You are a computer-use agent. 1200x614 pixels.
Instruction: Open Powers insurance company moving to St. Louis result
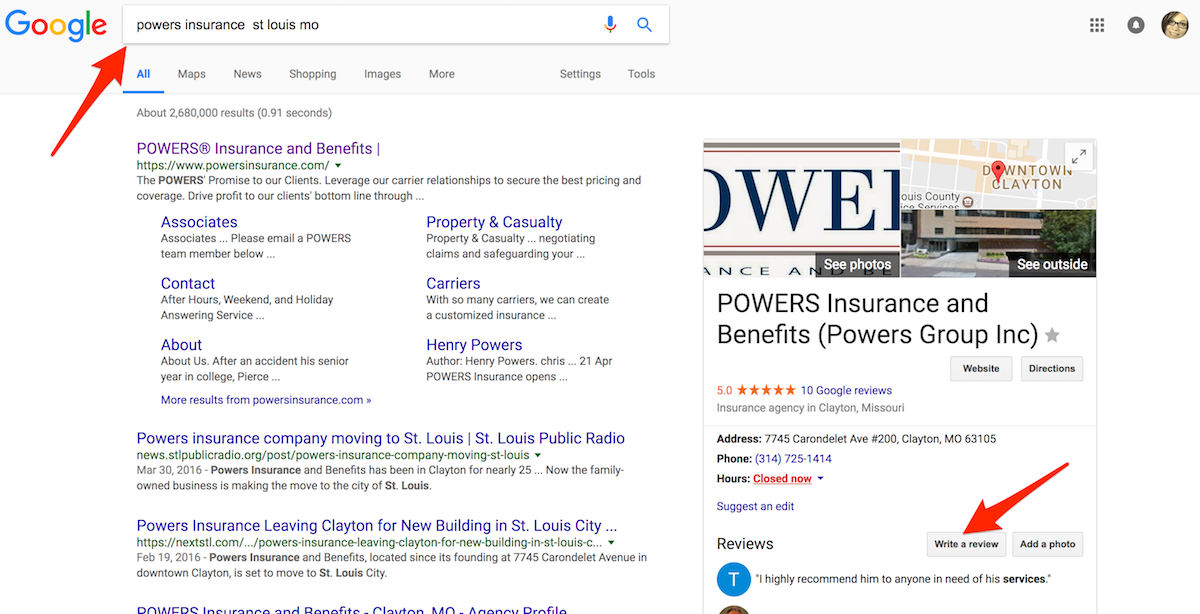[381, 438]
